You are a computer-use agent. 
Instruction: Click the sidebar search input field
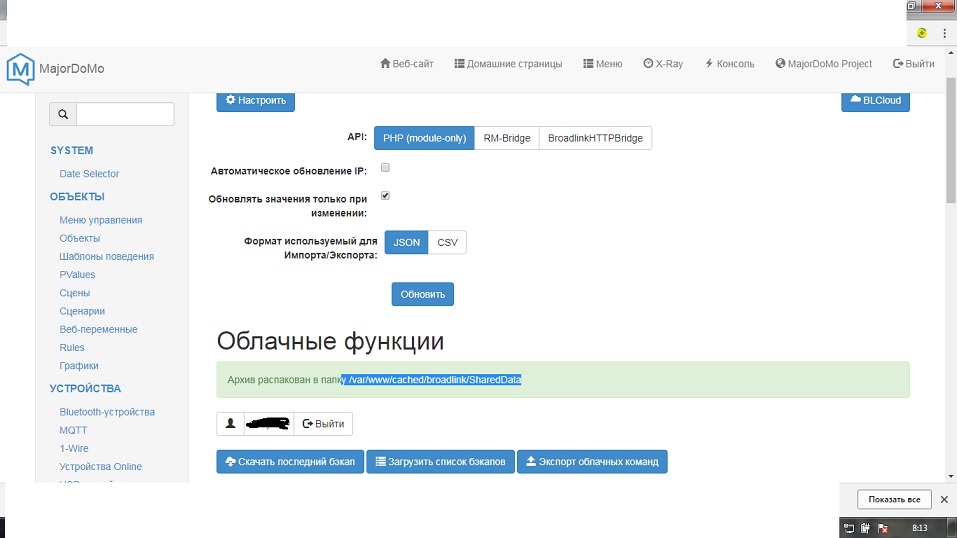125,115
